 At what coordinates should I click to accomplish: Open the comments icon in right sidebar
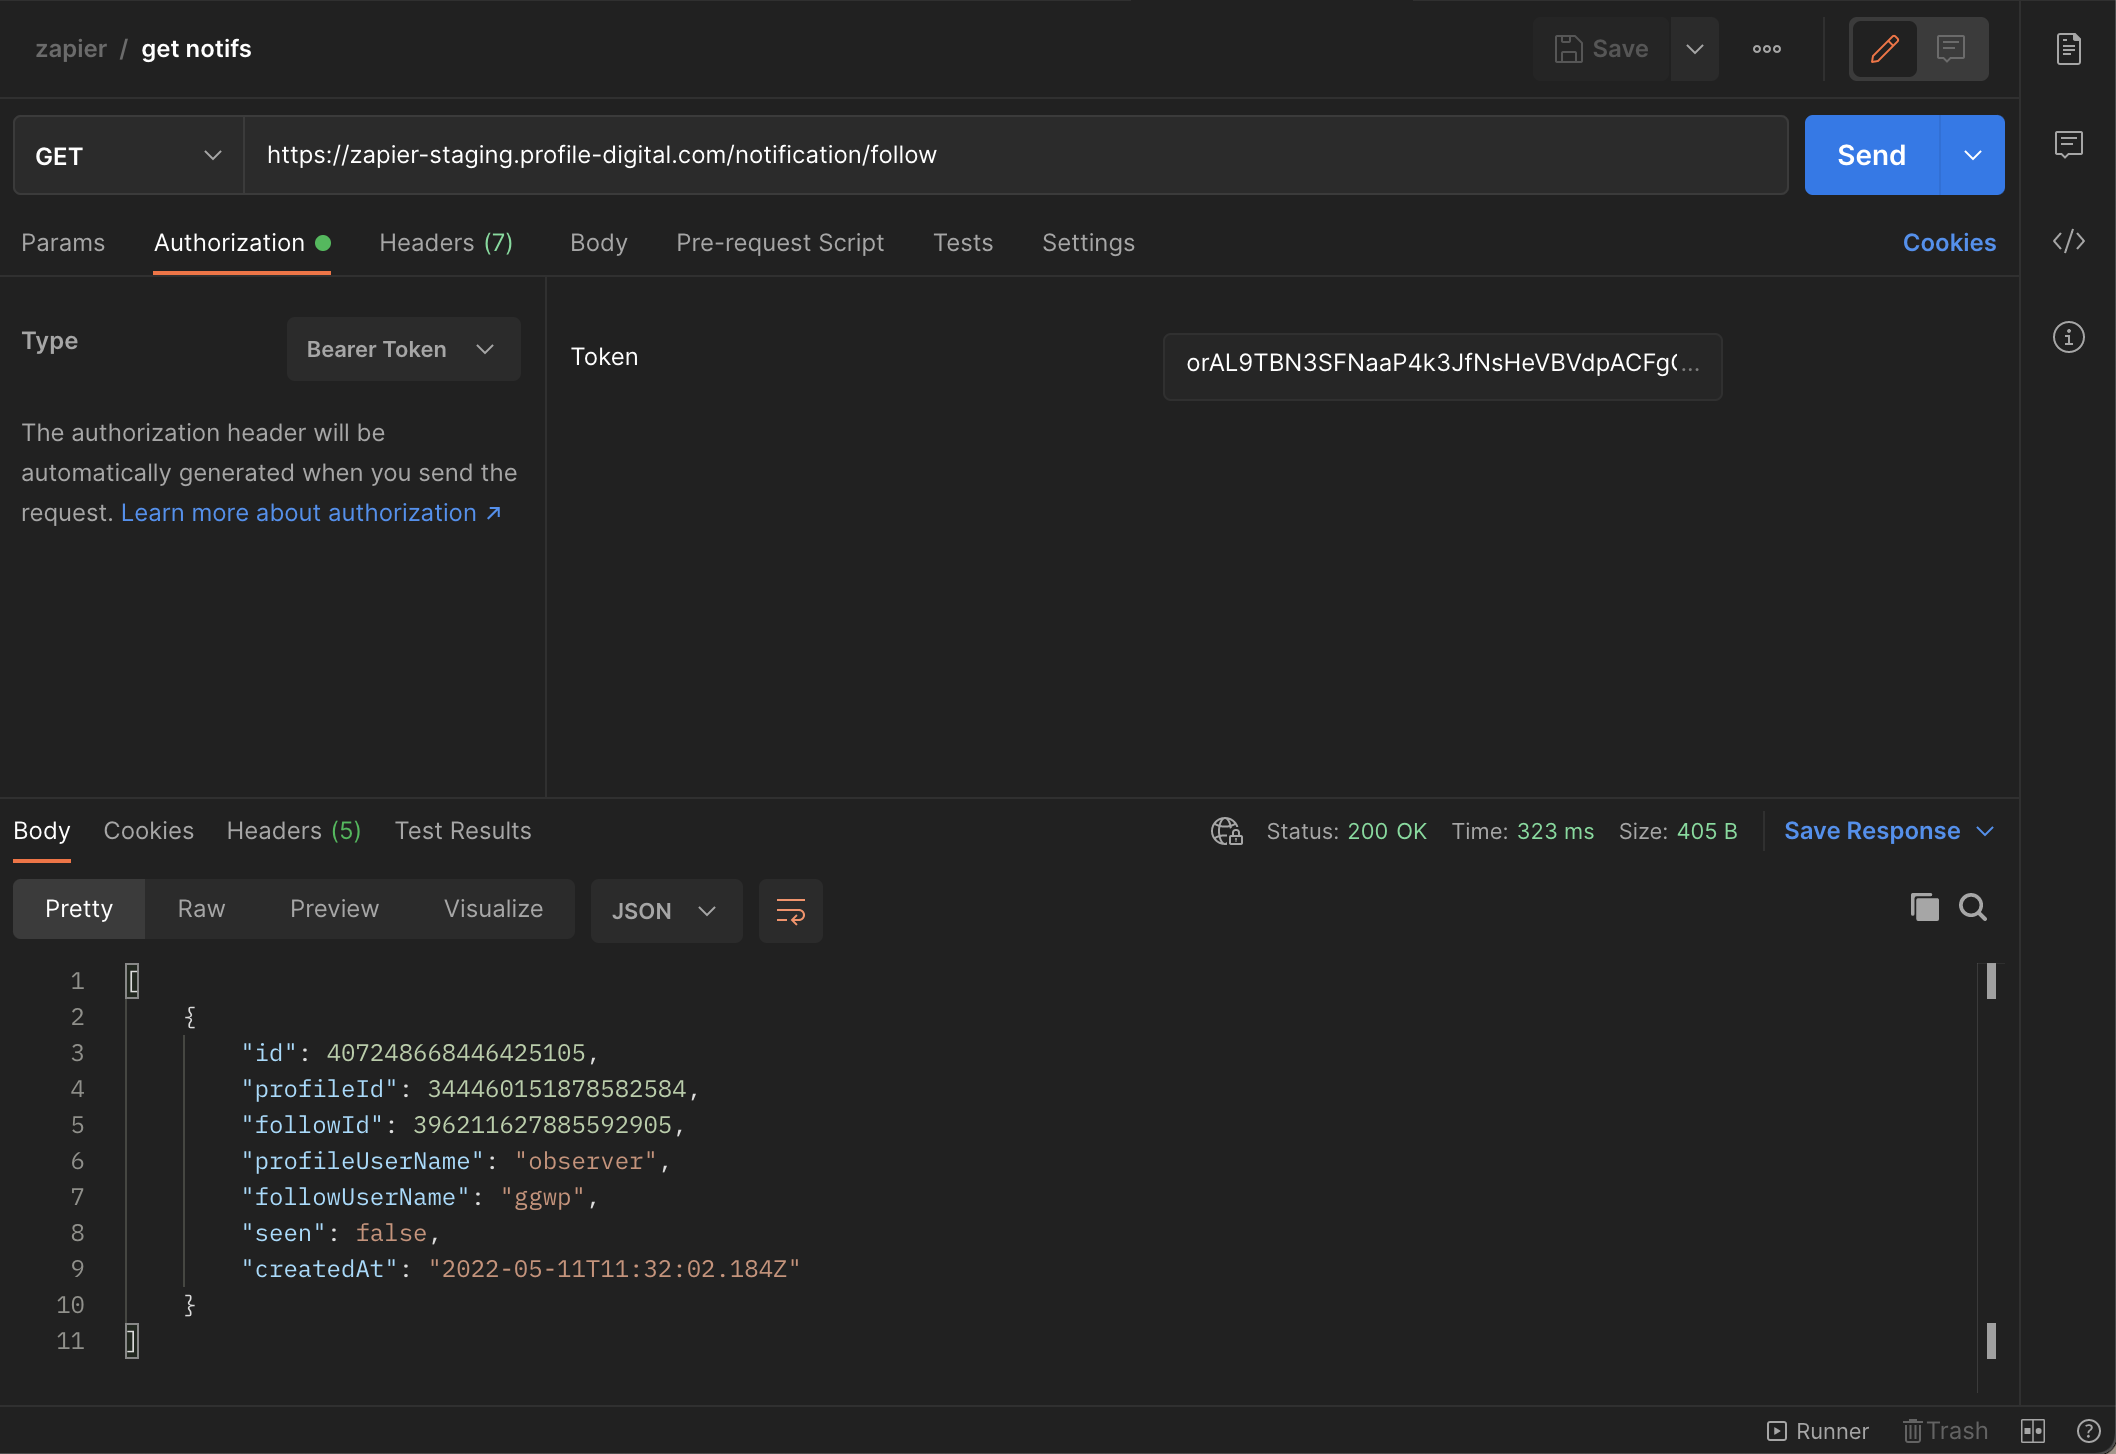coord(2068,145)
